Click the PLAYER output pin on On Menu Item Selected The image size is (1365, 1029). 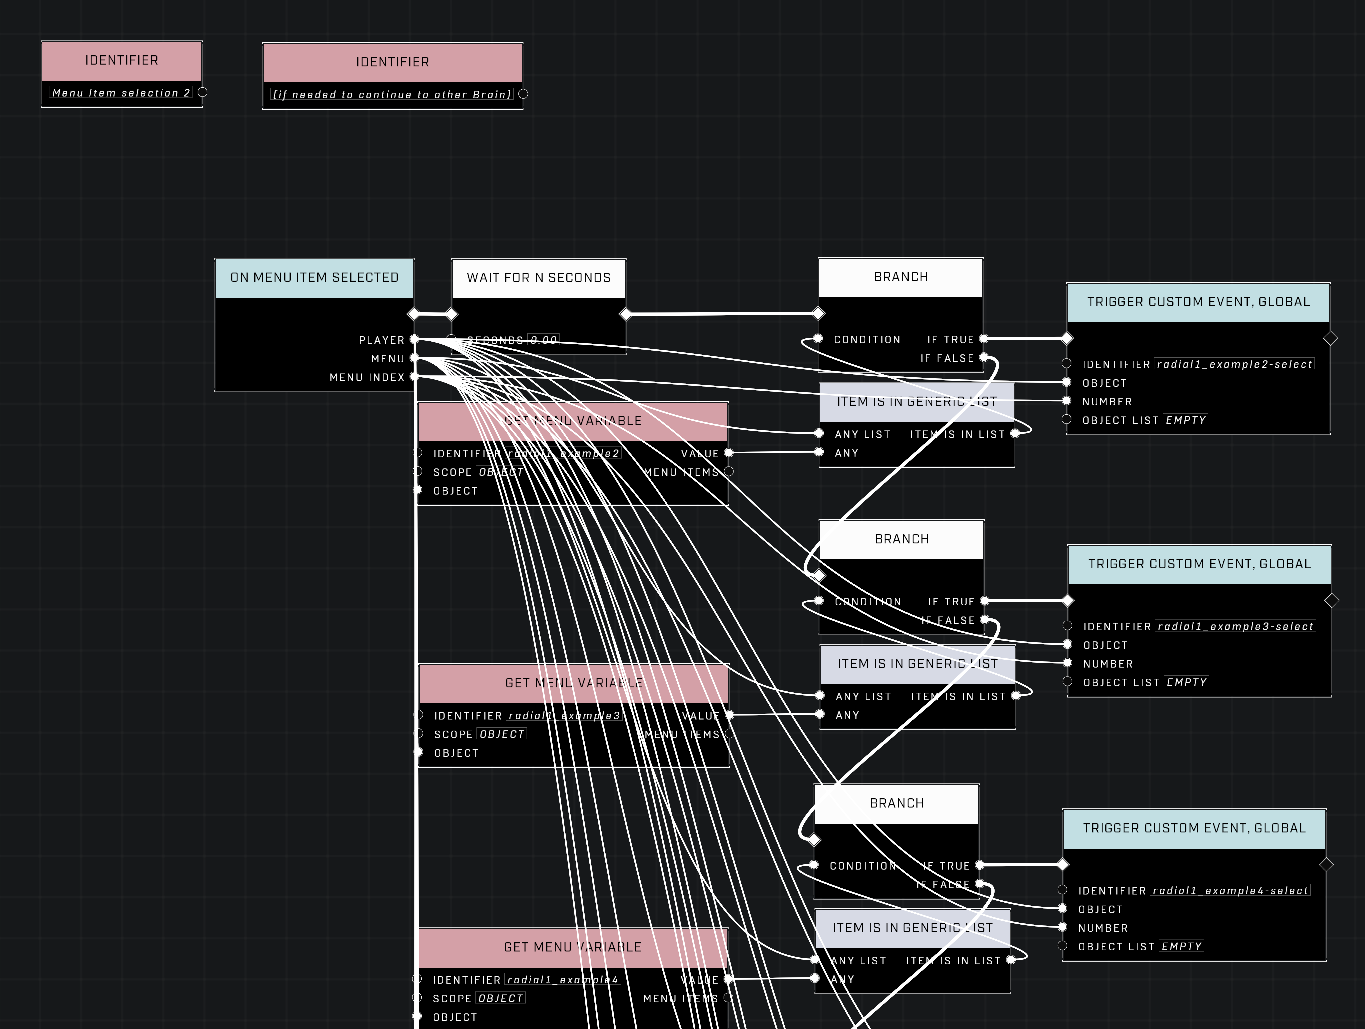coord(414,340)
